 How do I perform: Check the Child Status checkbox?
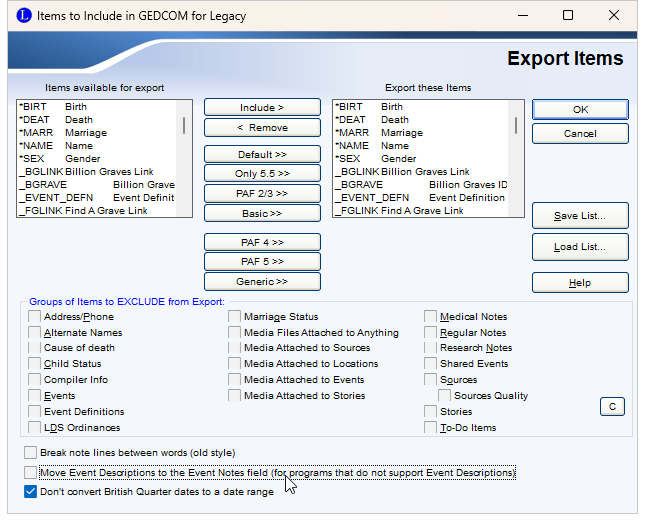point(35,364)
